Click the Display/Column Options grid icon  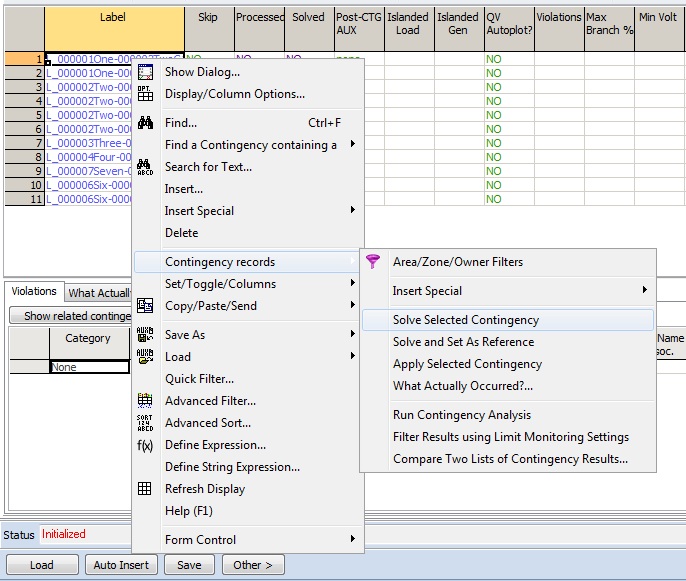pos(145,94)
